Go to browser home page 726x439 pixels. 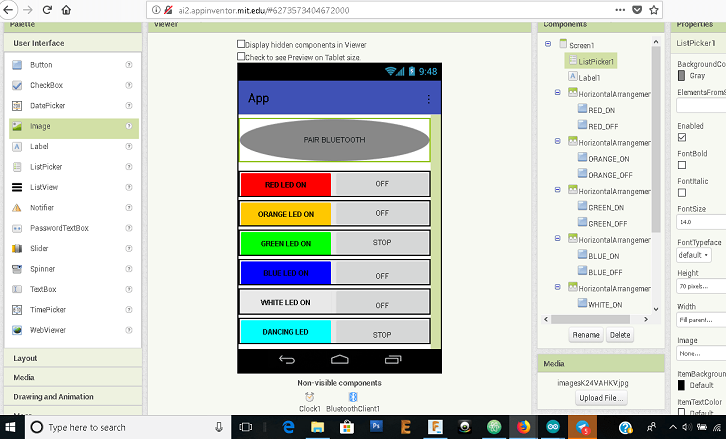coord(66,10)
